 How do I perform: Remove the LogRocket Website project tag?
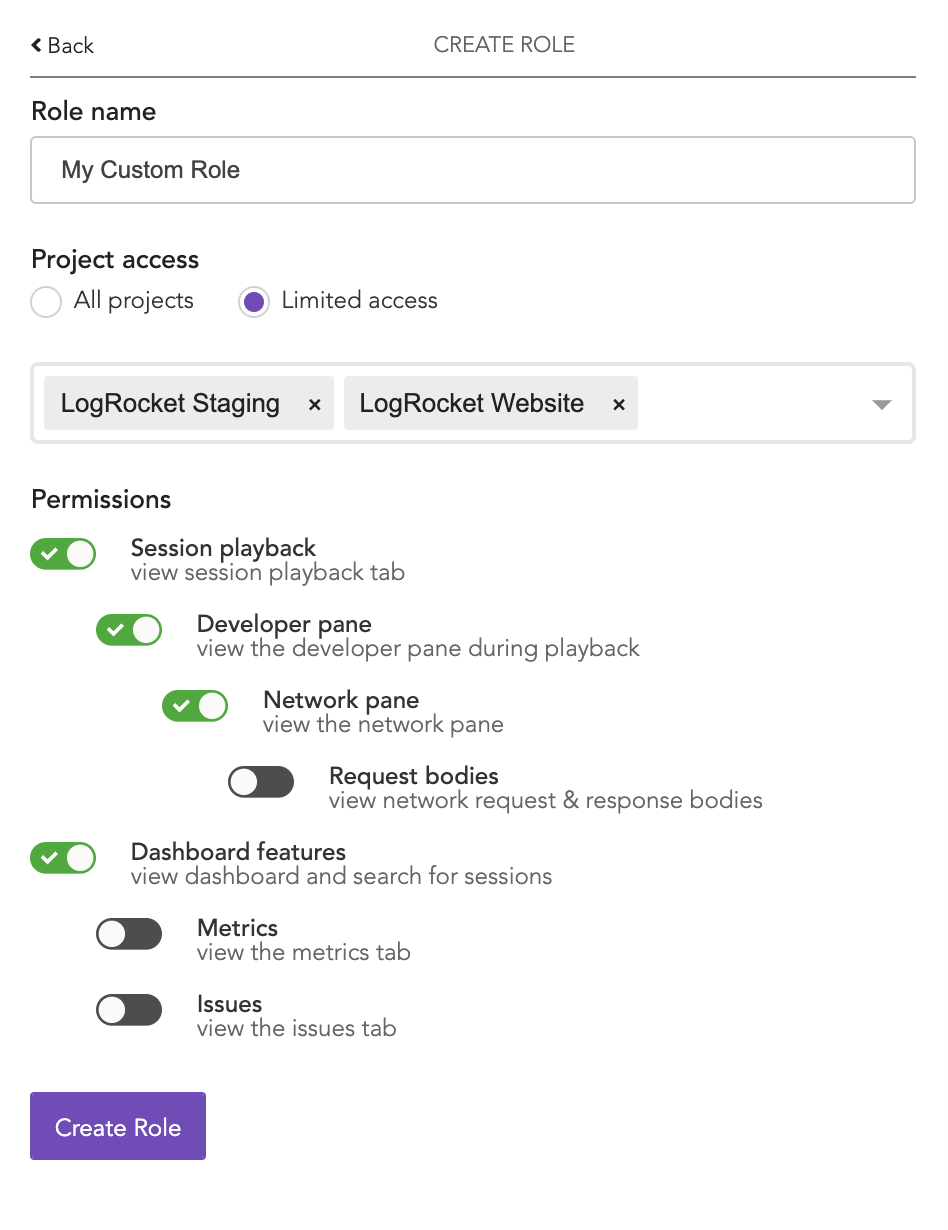tap(619, 404)
